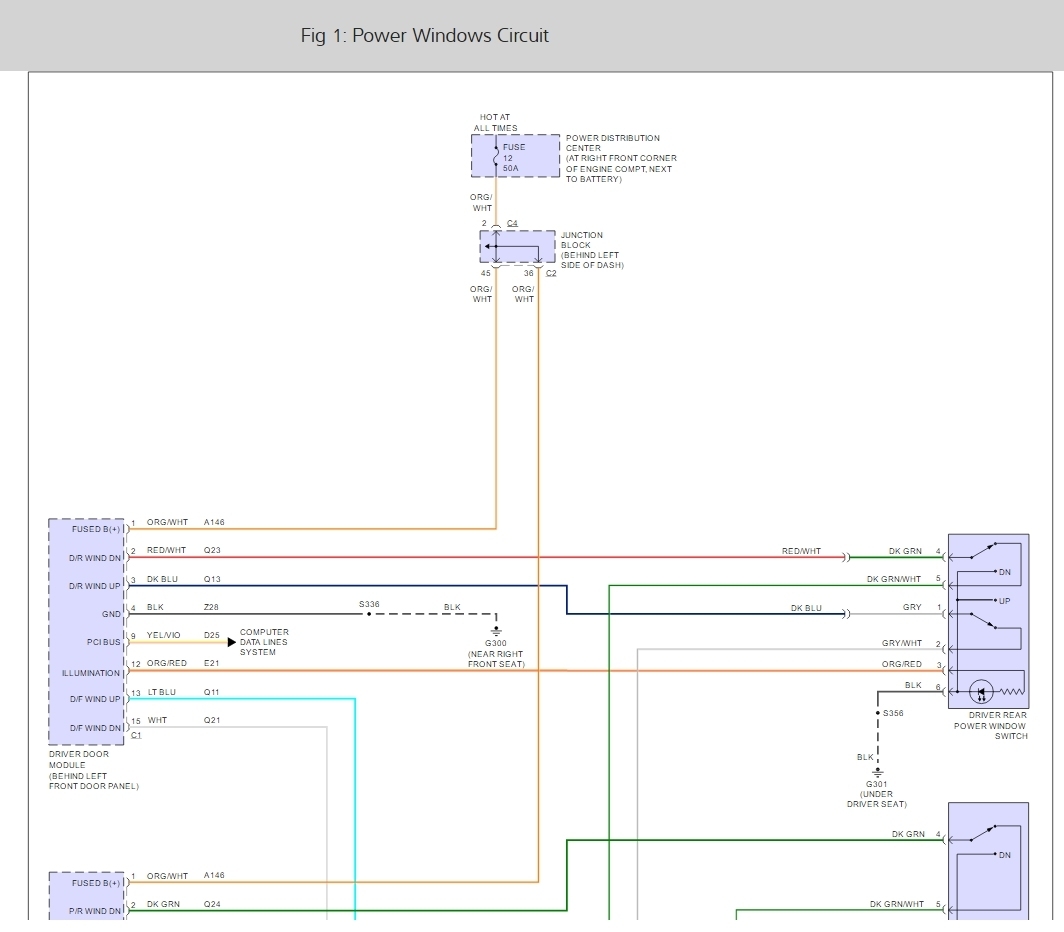The image size is (1064, 932).
Task: Click the computer data lines arrow
Action: 232,642
